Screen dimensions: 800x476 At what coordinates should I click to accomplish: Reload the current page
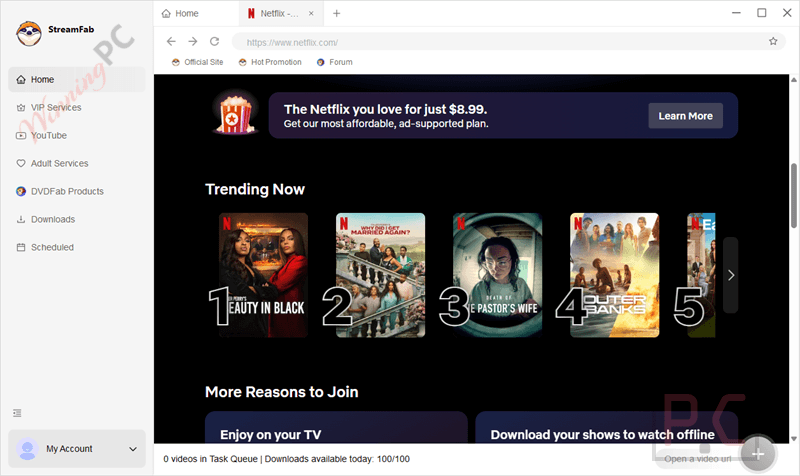point(215,41)
